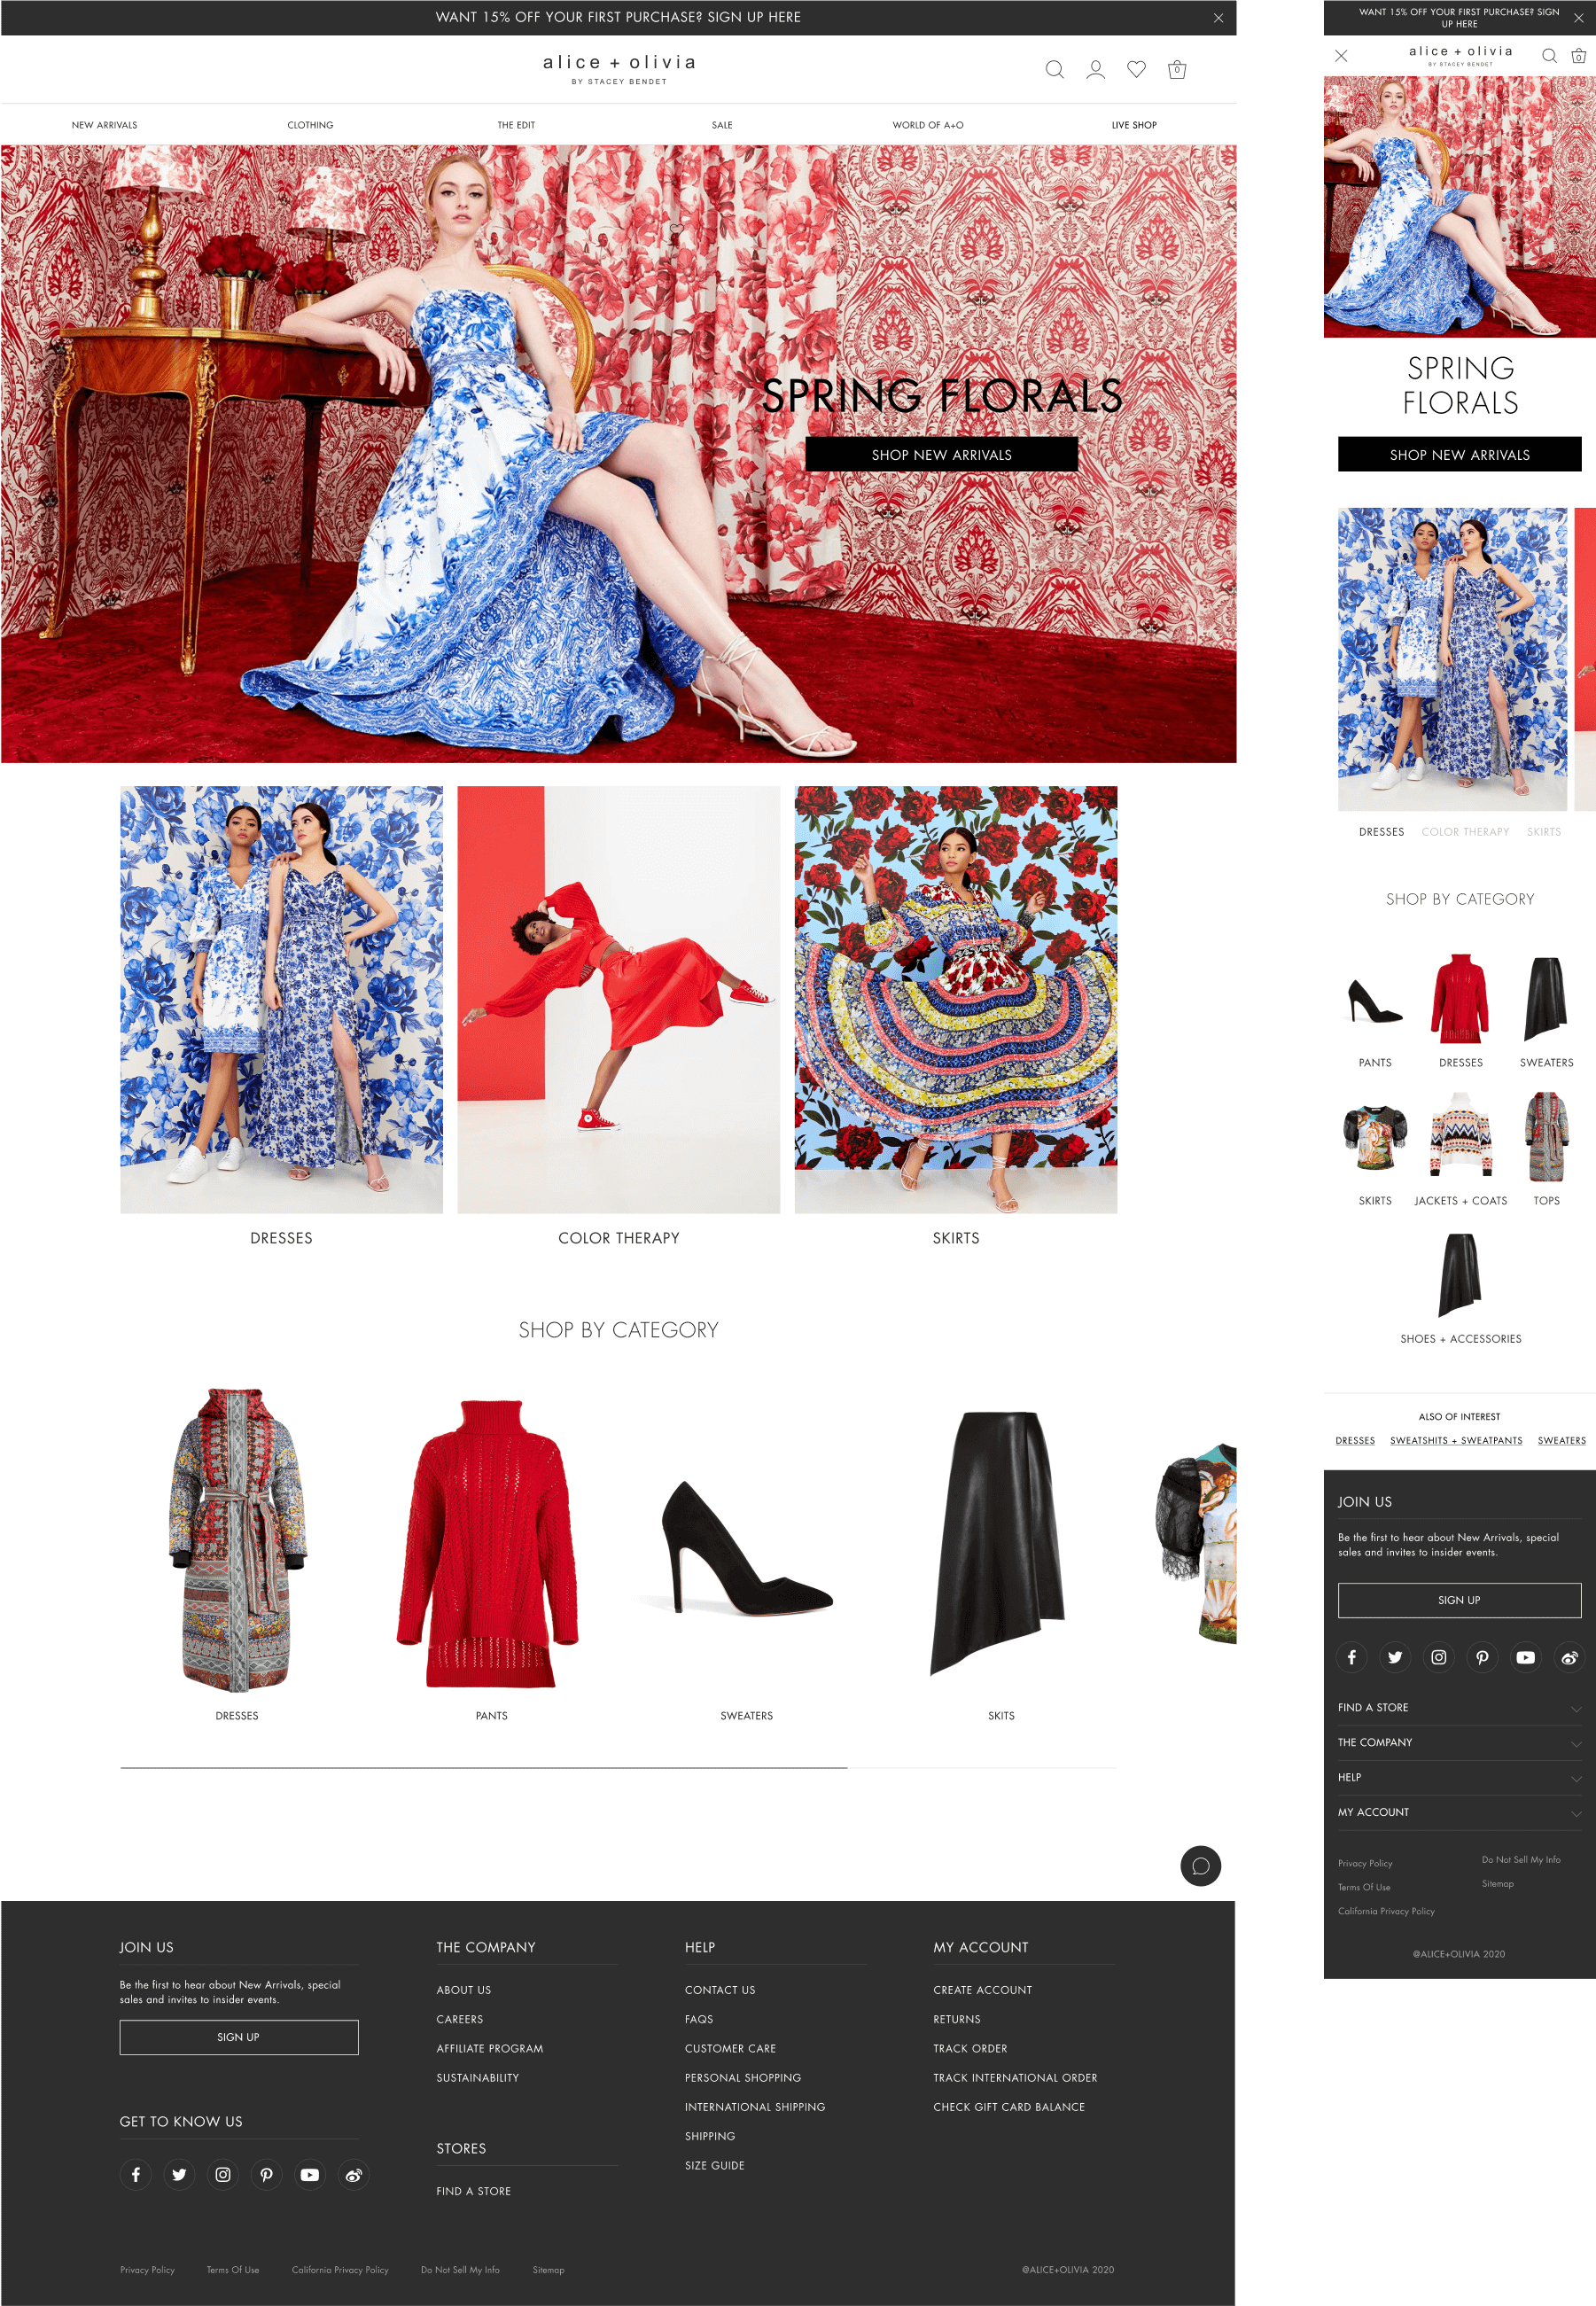Click Shop New Arrivals on desktop hero banner
This screenshot has height=2306, width=1596.
(x=941, y=455)
